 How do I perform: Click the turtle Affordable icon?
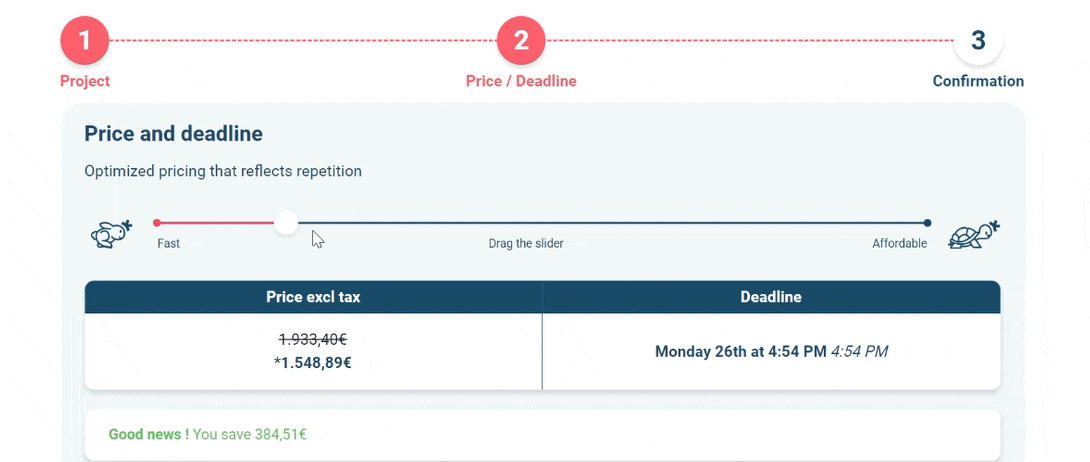974,234
